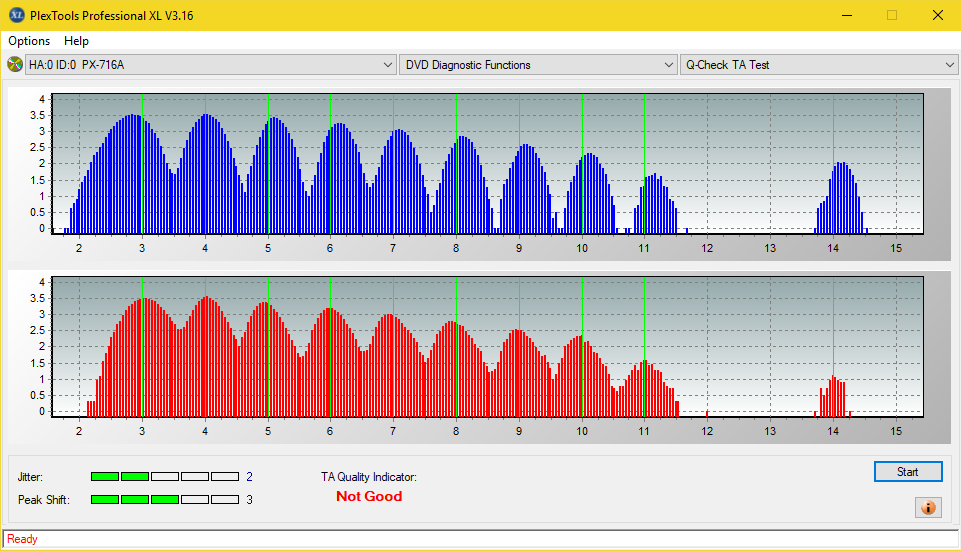Expand the Q-Check TA Test dropdown

point(819,64)
